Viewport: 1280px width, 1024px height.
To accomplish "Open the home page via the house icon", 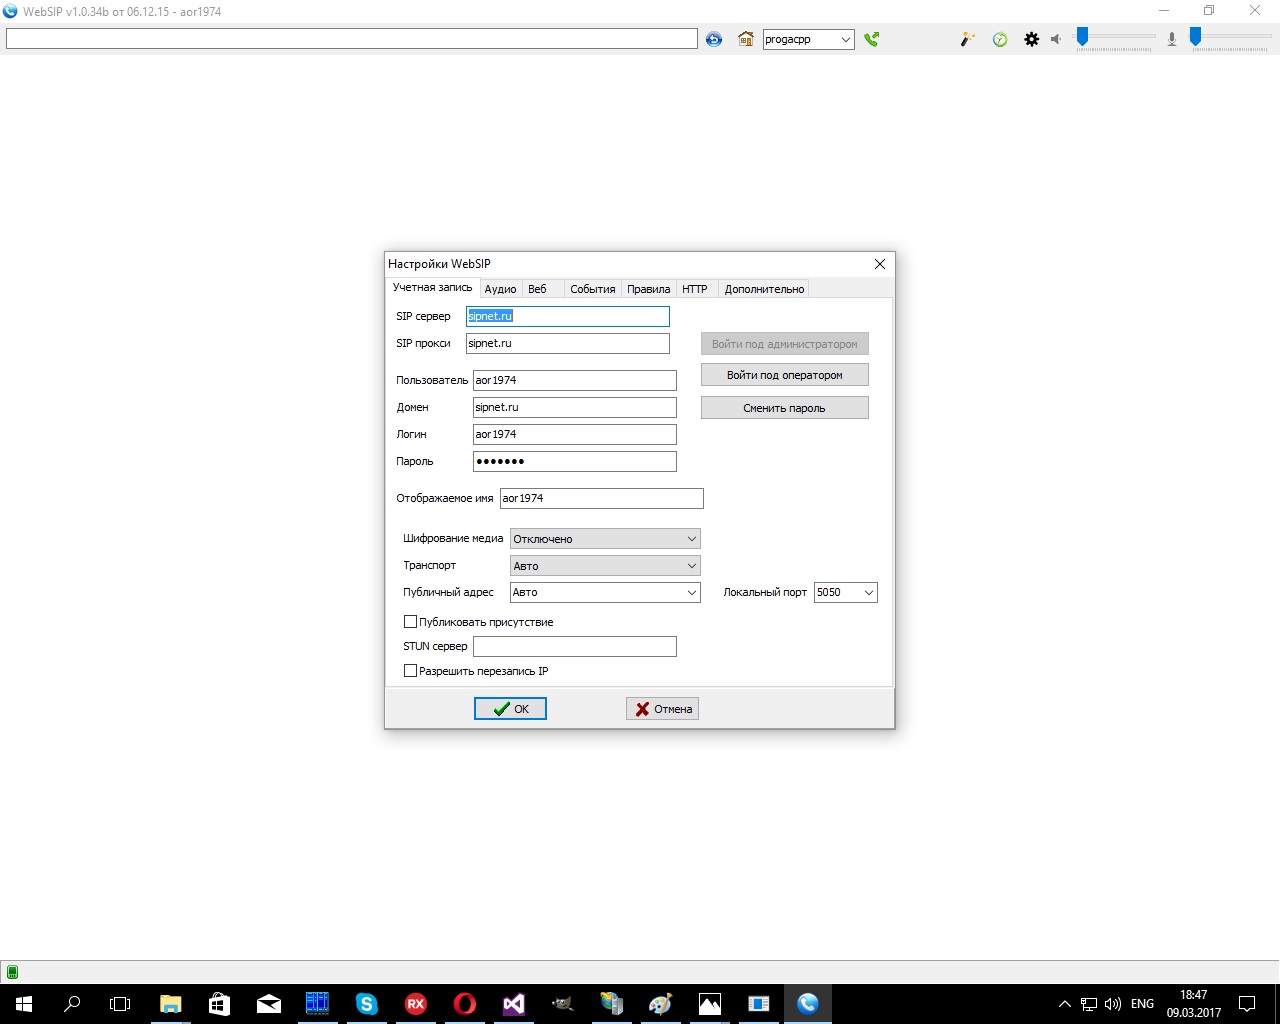I will 746,39.
